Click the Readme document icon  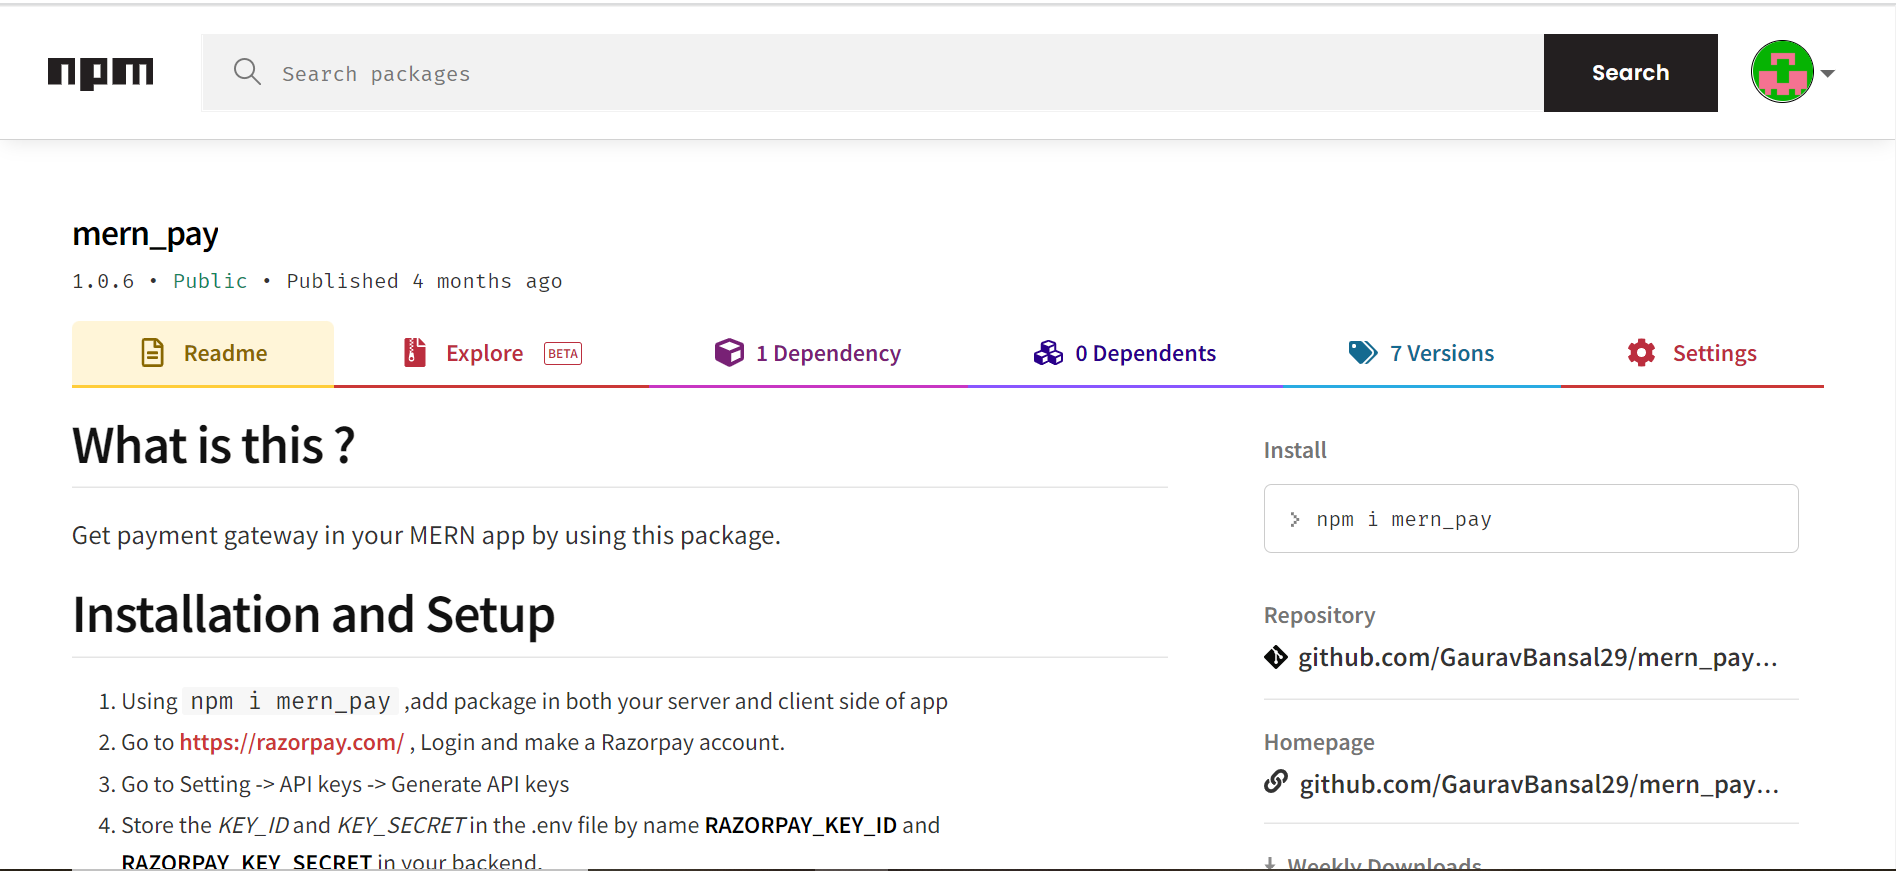pyautogui.click(x=153, y=353)
